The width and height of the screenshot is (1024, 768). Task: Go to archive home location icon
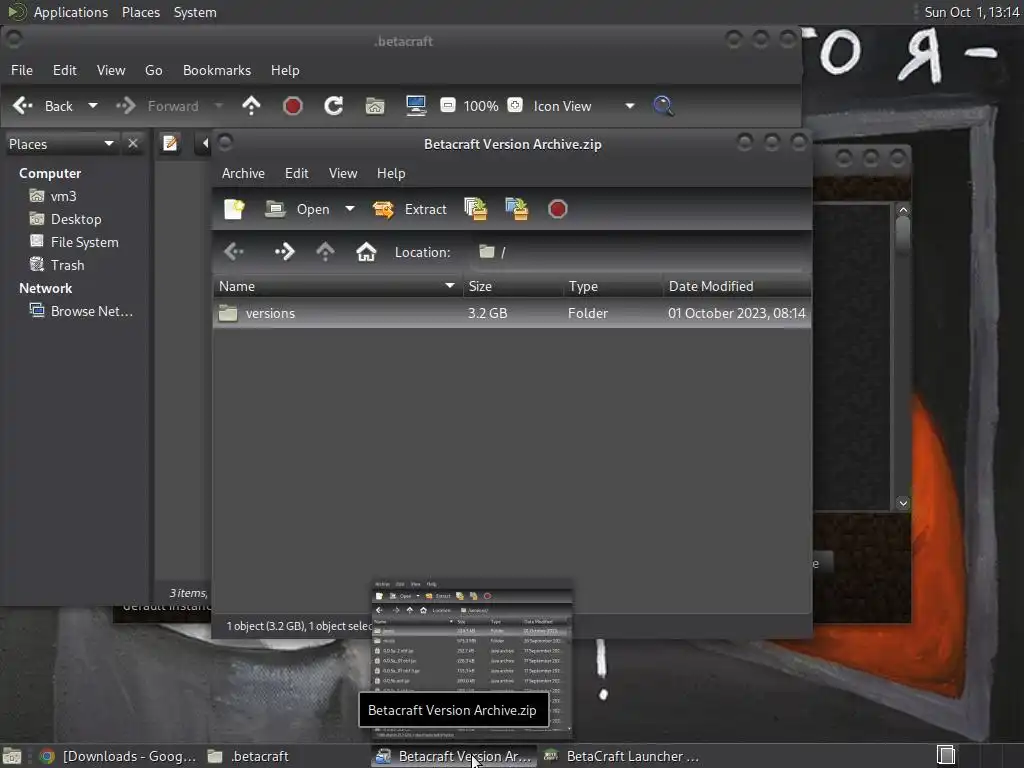366,251
